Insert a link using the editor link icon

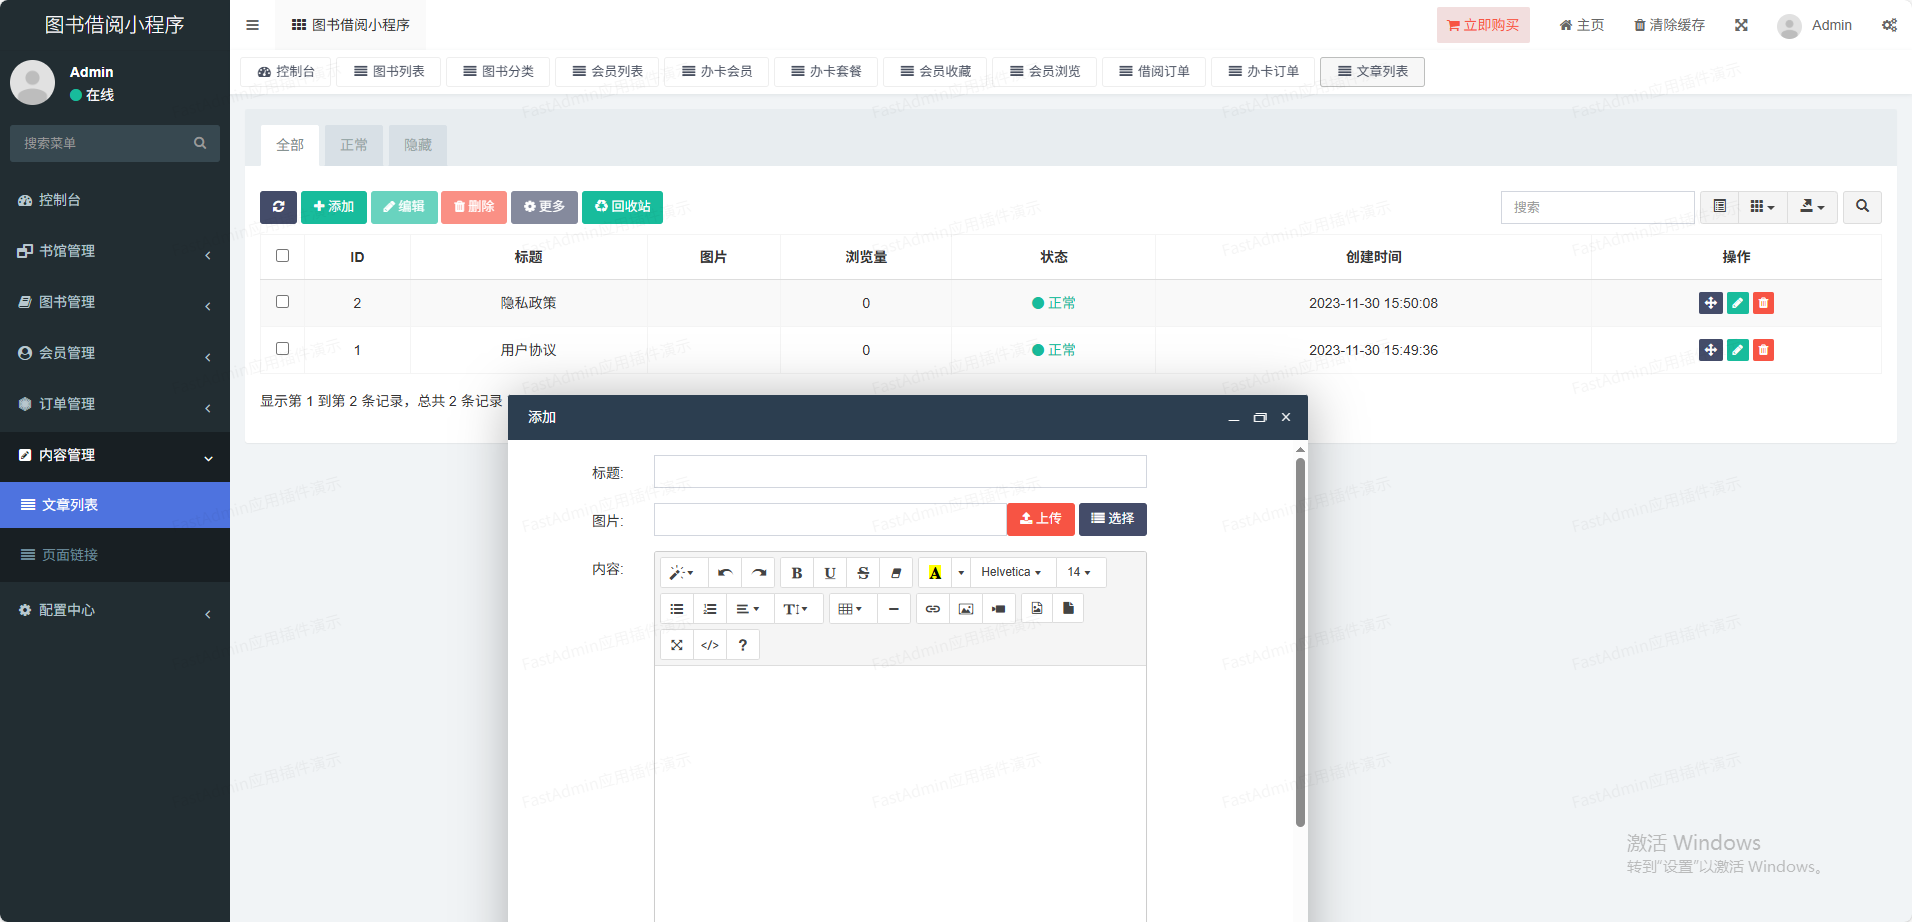click(x=932, y=609)
